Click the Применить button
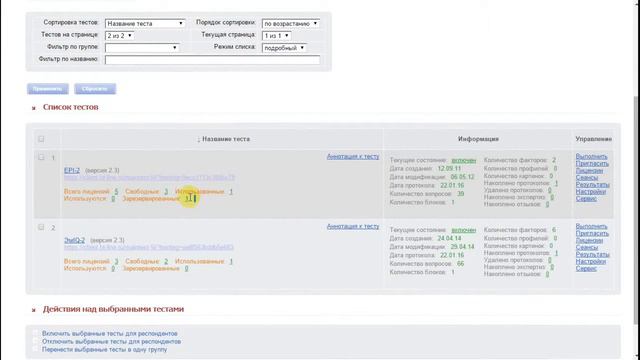The image size is (640, 360). [x=48, y=89]
